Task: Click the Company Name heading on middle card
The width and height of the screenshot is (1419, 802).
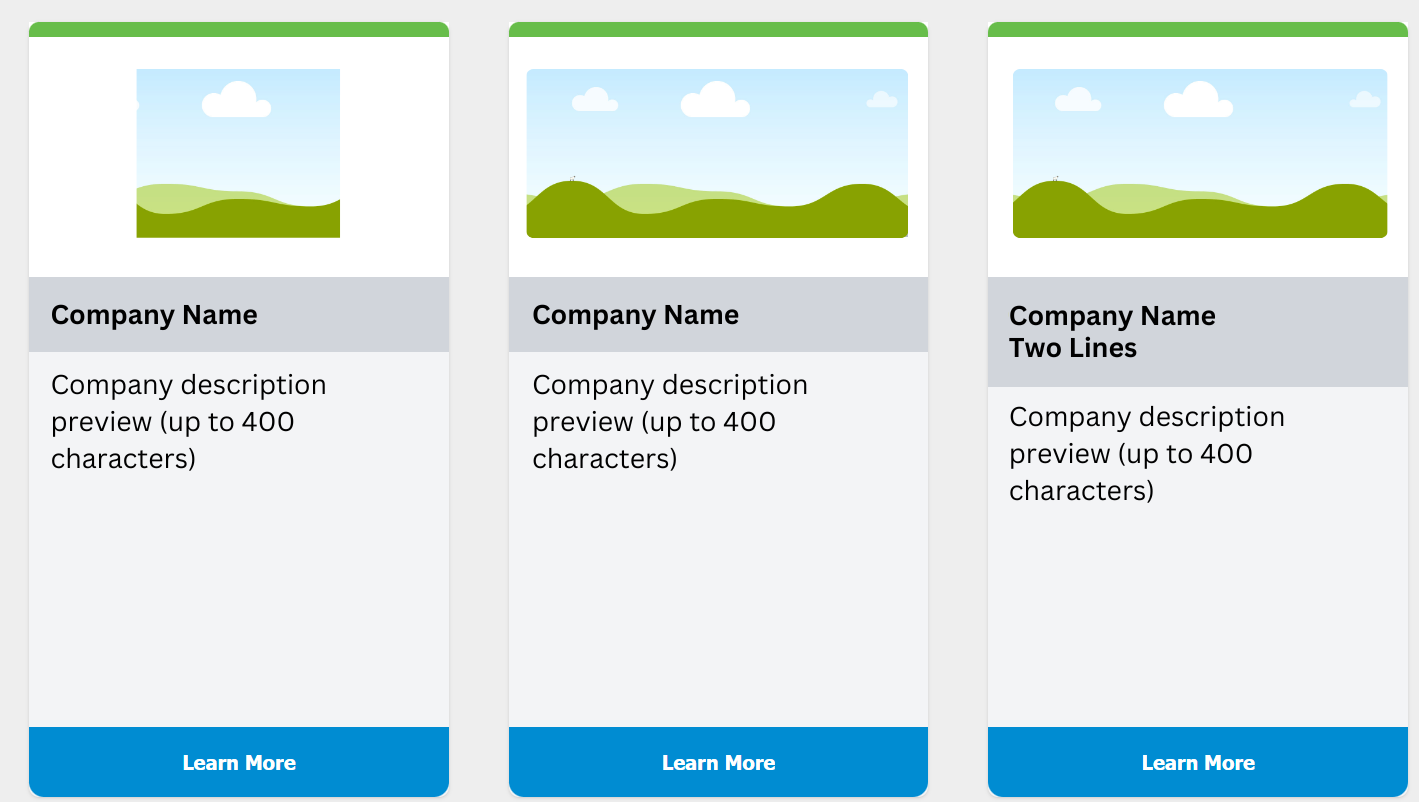Action: pyautogui.click(x=635, y=315)
